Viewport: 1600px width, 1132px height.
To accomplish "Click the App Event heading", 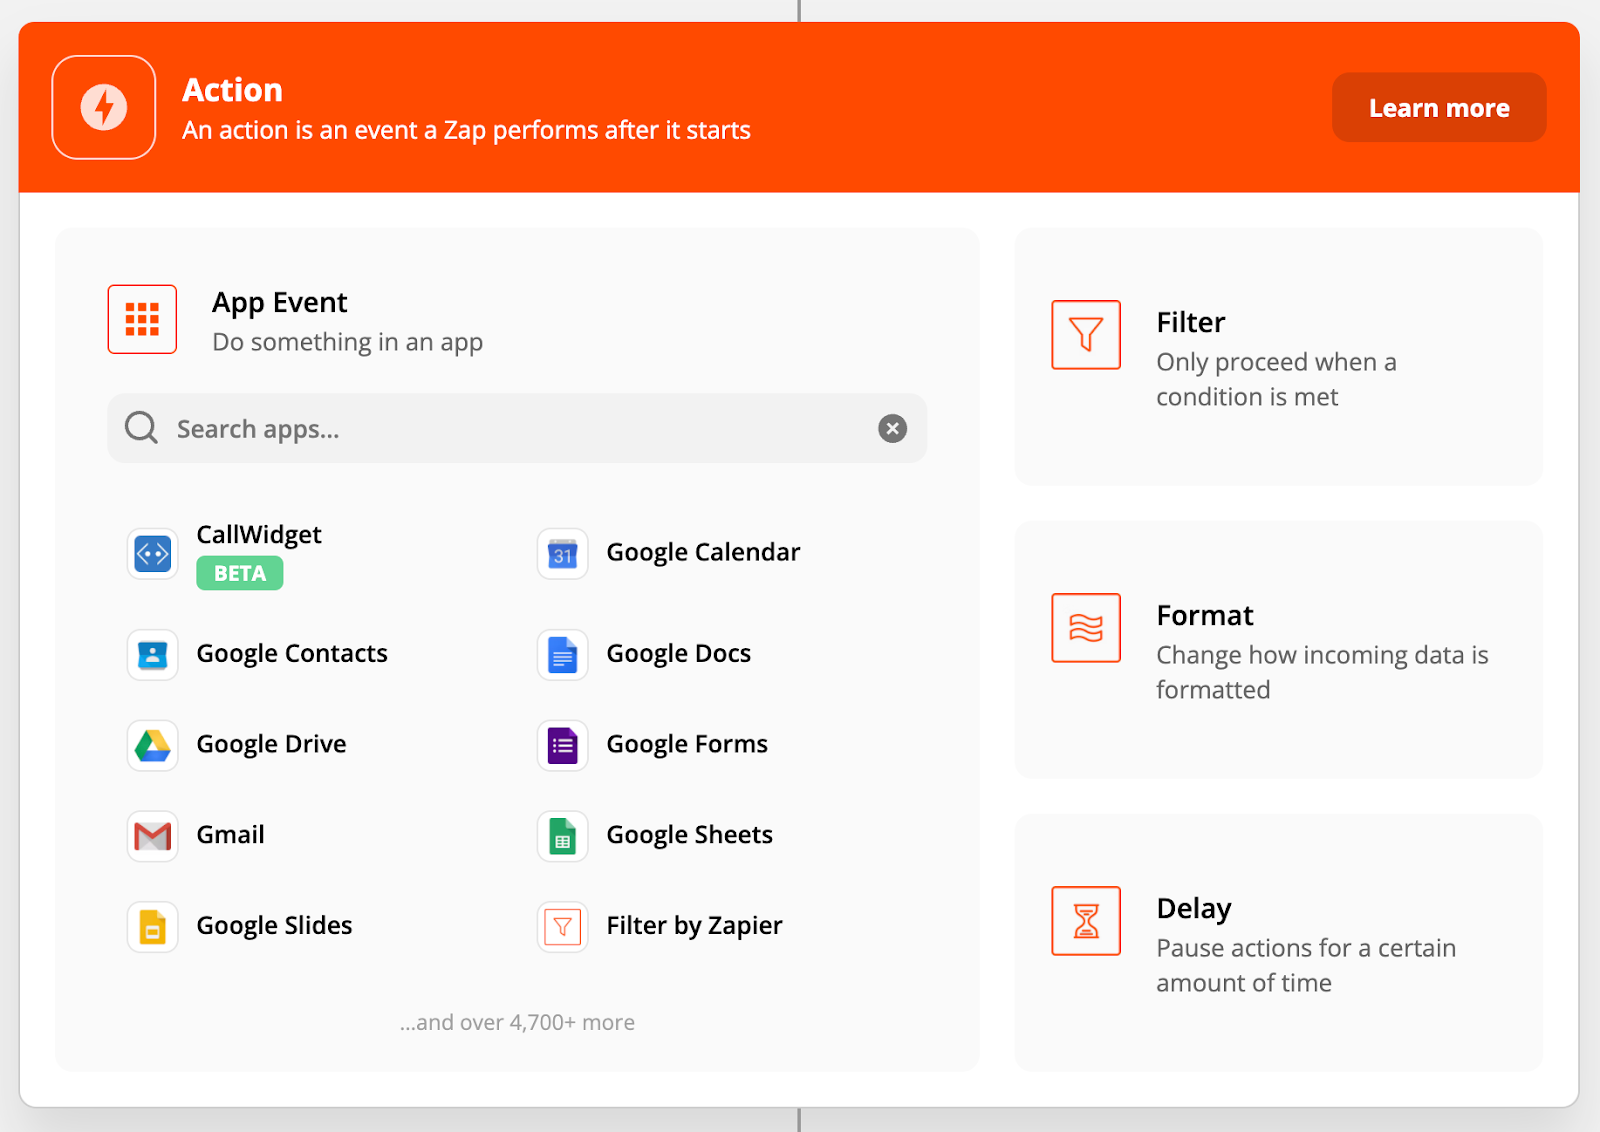I will click(x=280, y=303).
